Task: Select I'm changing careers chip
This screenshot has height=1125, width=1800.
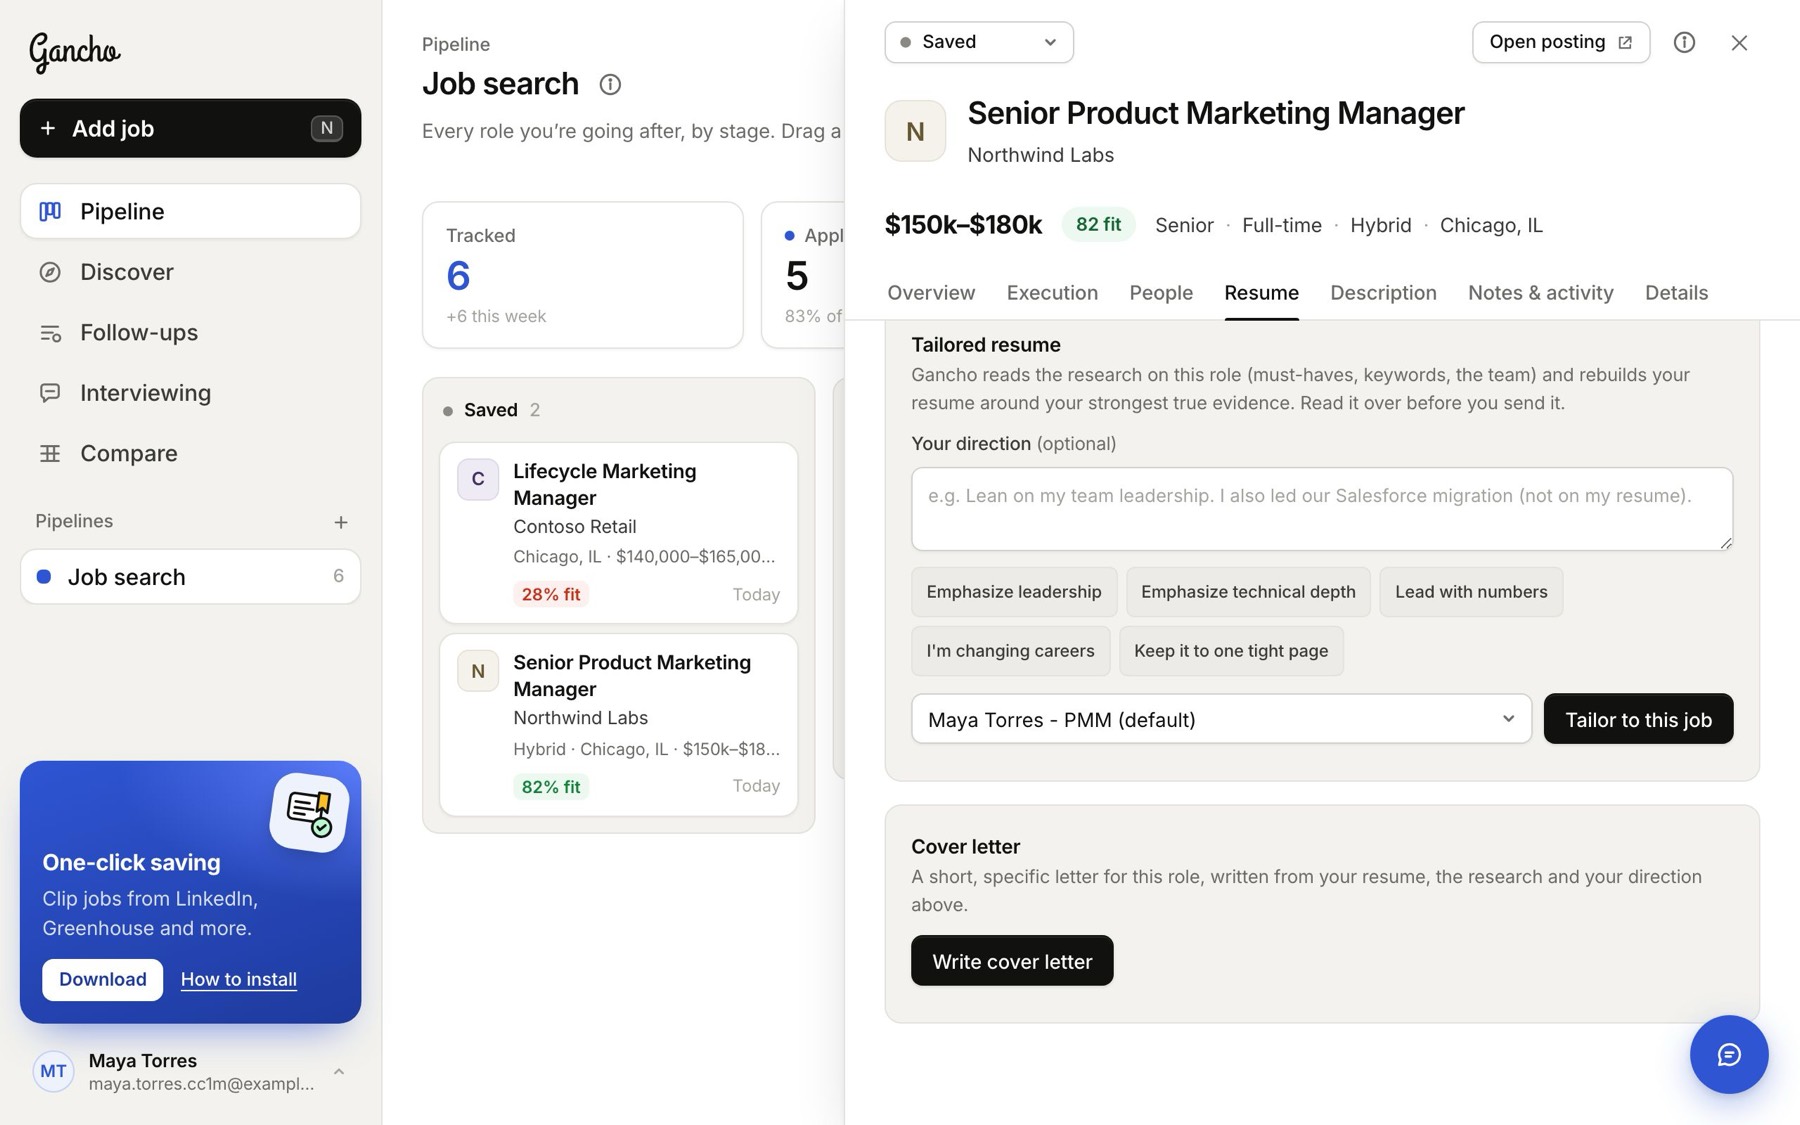Action: pyautogui.click(x=1010, y=651)
